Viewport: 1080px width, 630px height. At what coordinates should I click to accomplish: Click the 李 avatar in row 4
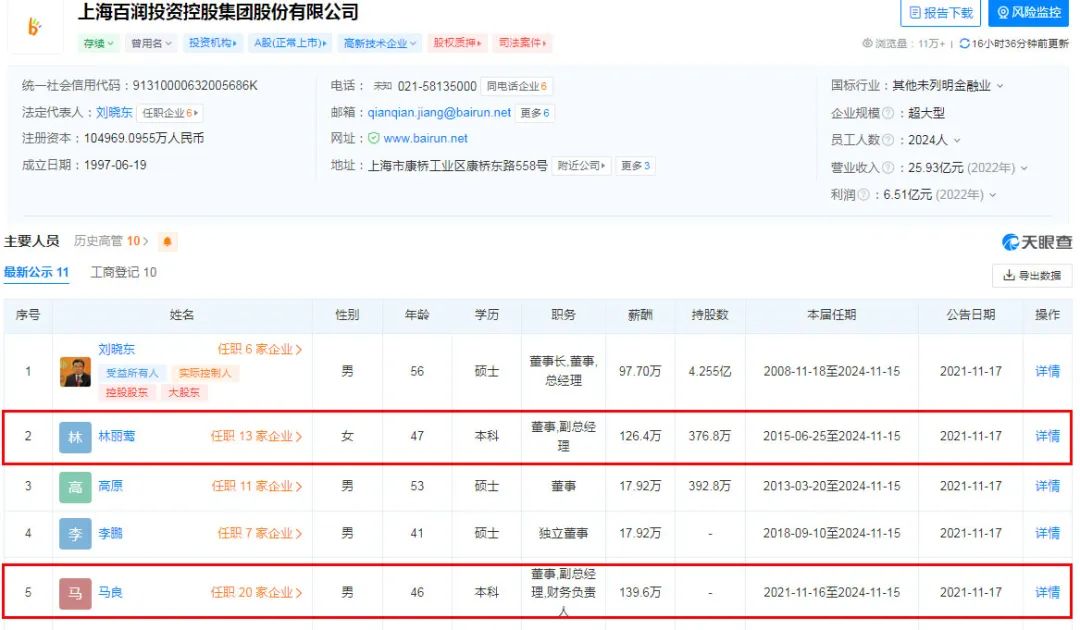(x=75, y=534)
